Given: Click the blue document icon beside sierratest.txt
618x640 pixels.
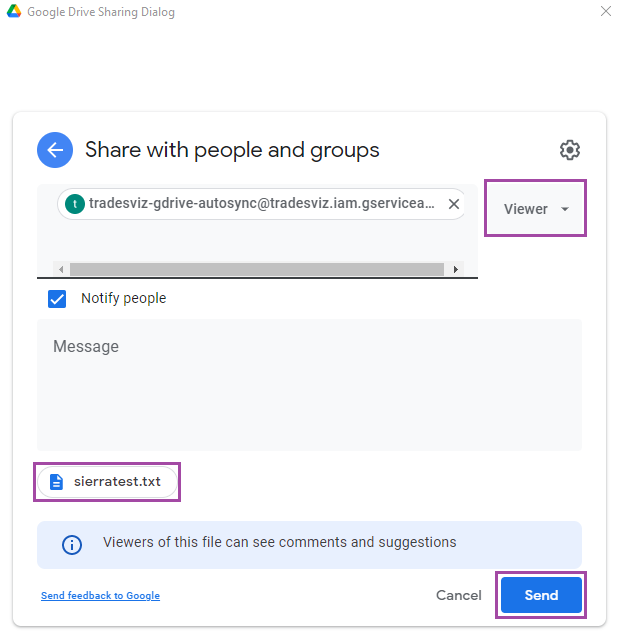Looking at the screenshot, I should [56, 482].
